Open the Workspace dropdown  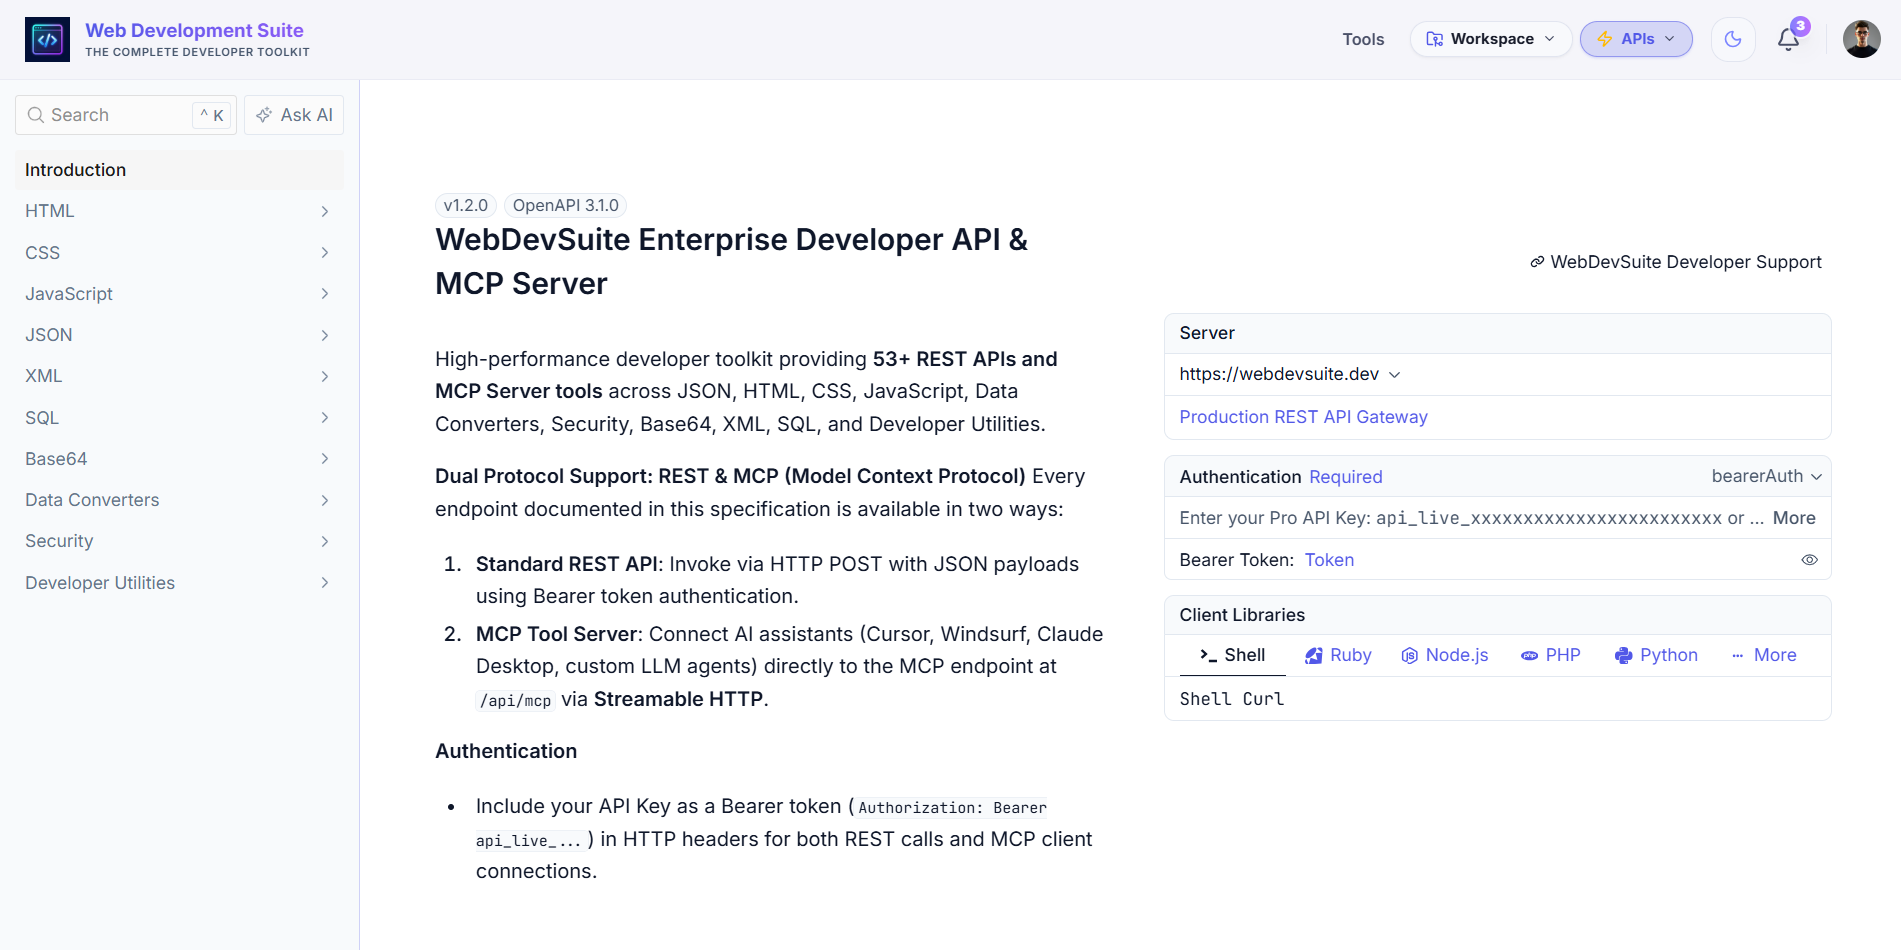point(1491,39)
